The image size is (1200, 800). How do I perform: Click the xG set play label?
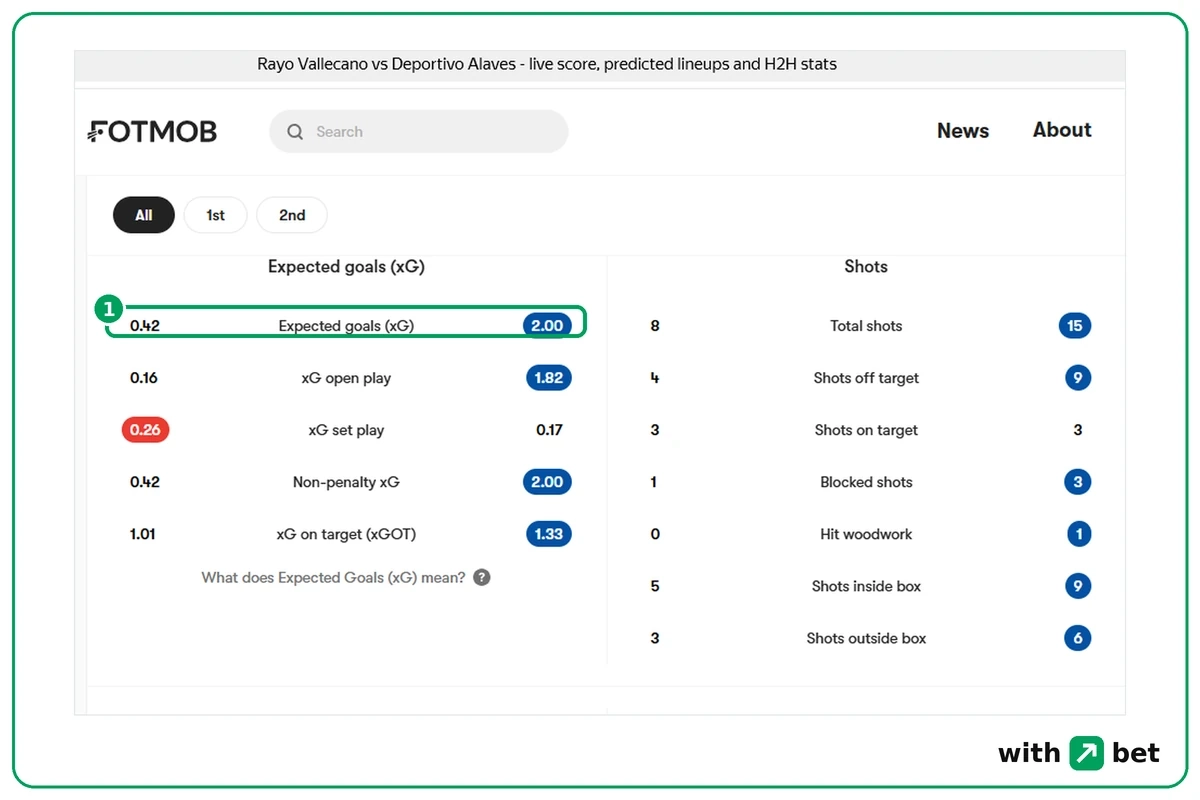click(346, 430)
